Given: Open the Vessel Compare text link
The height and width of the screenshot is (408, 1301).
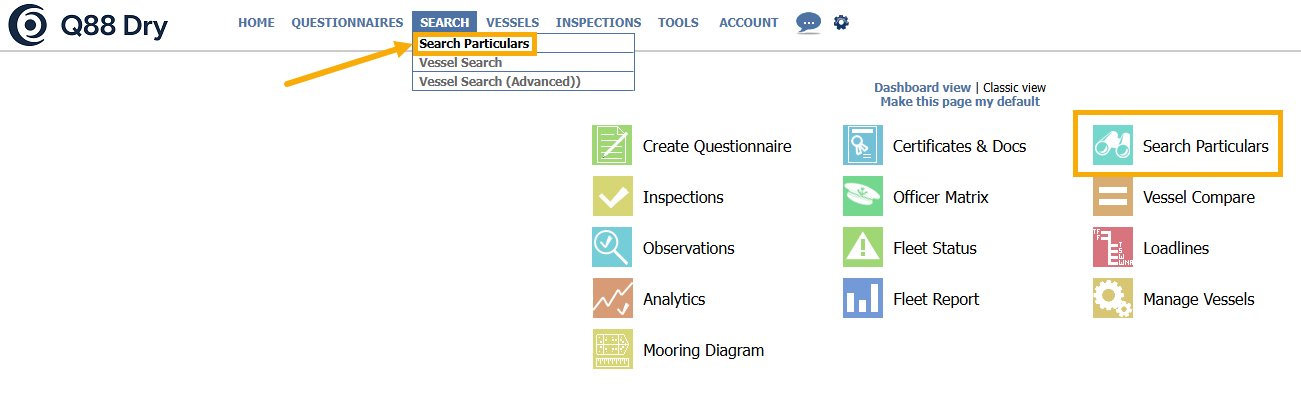Looking at the screenshot, I should click(x=1199, y=197).
